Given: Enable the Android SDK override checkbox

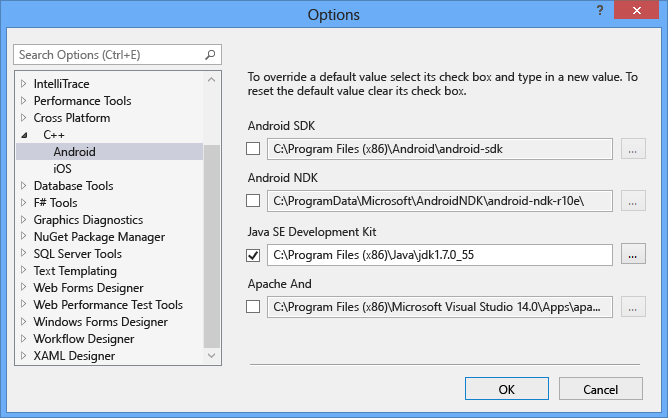Looking at the screenshot, I should [253, 149].
